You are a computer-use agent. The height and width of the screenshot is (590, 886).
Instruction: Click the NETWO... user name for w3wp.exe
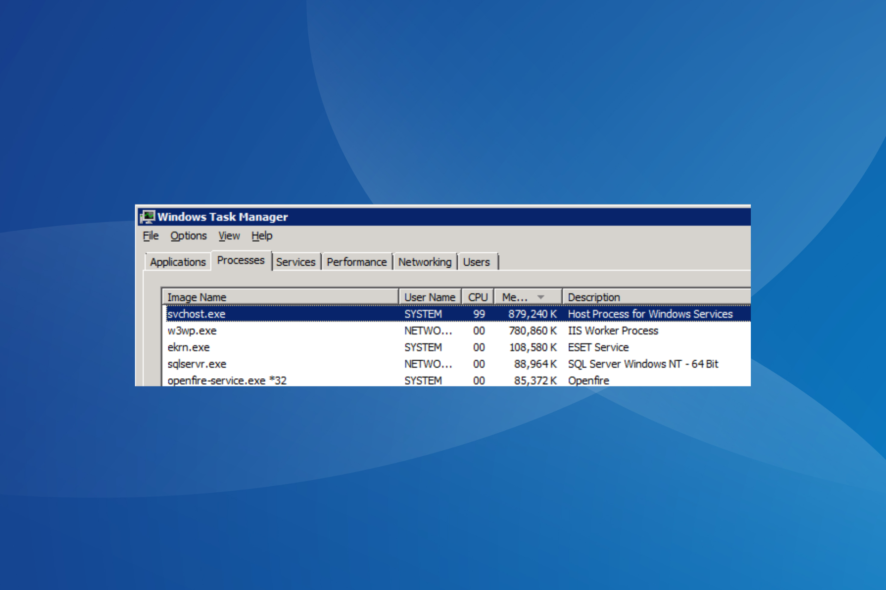[428, 331]
